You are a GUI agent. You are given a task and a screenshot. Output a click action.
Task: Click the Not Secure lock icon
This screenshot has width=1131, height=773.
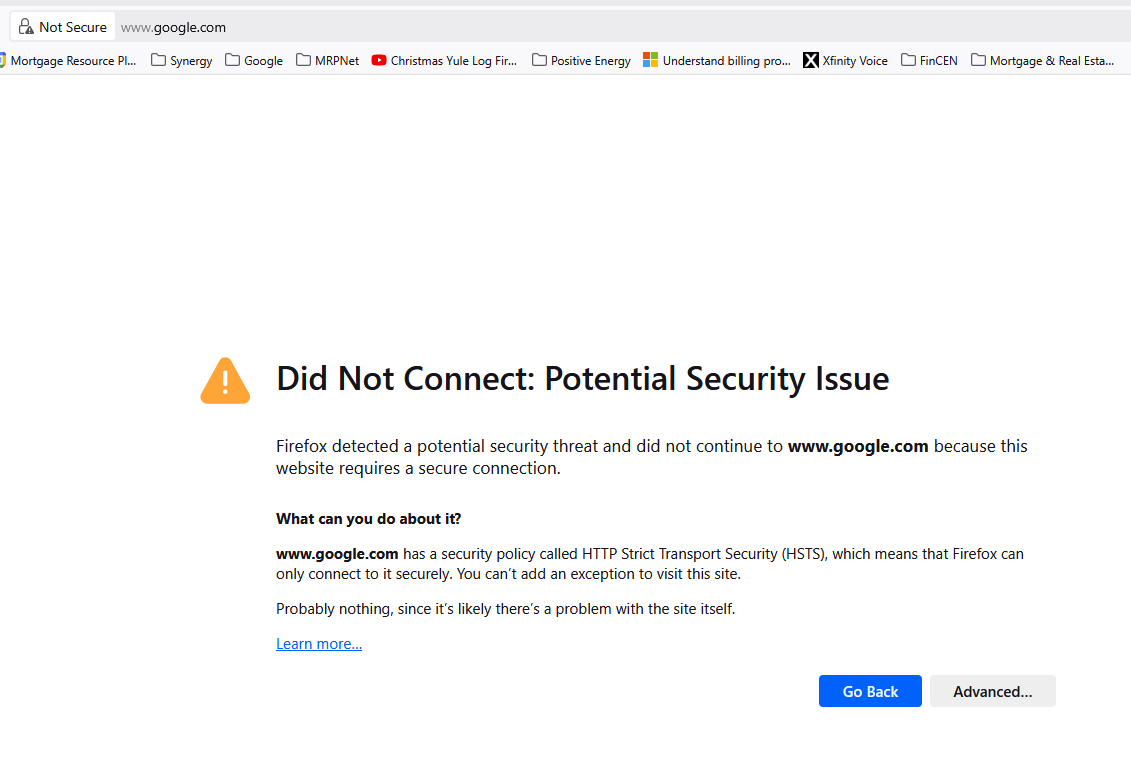26,27
